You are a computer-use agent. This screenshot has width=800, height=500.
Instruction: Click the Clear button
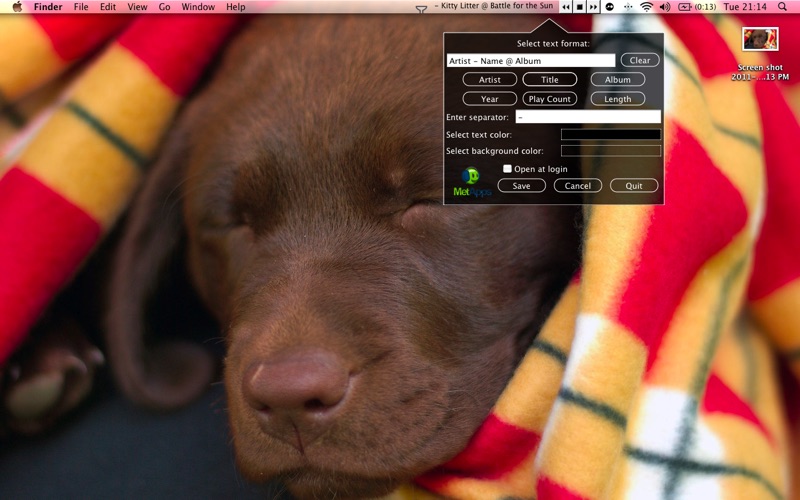coord(640,60)
